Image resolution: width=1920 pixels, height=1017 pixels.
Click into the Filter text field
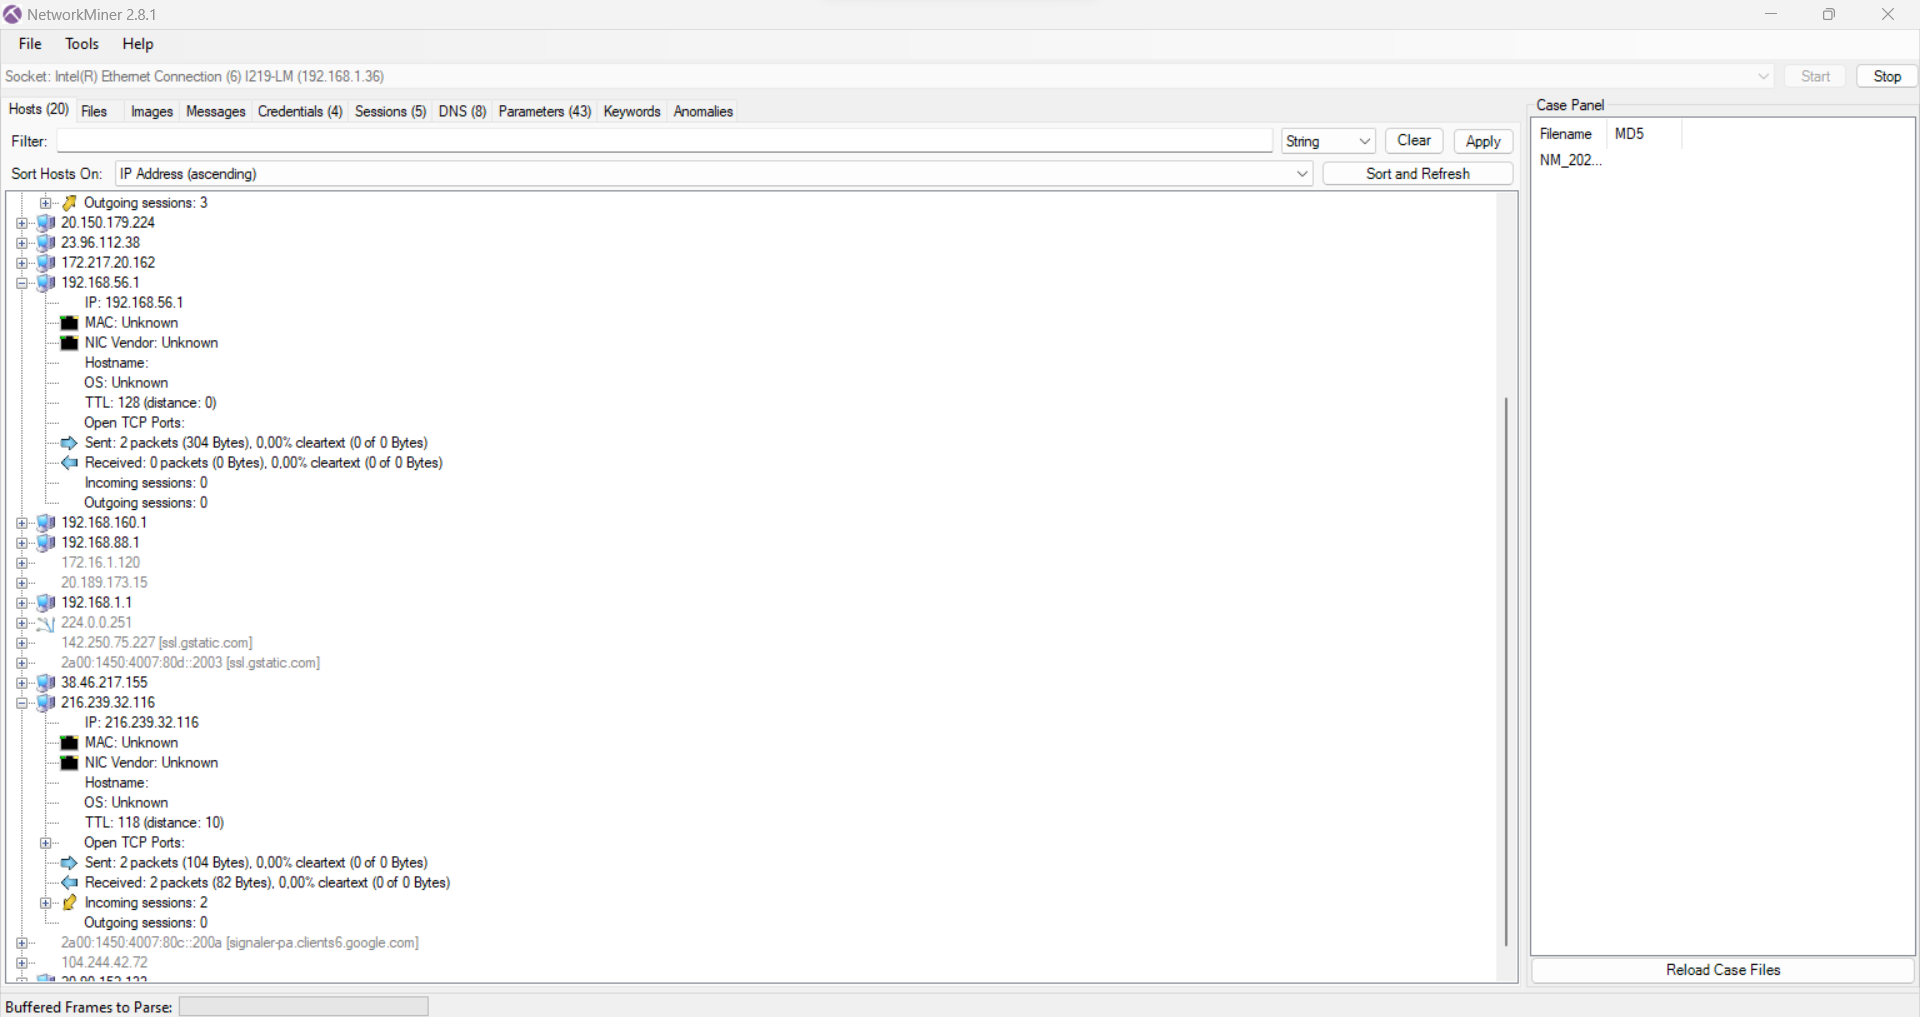click(664, 142)
